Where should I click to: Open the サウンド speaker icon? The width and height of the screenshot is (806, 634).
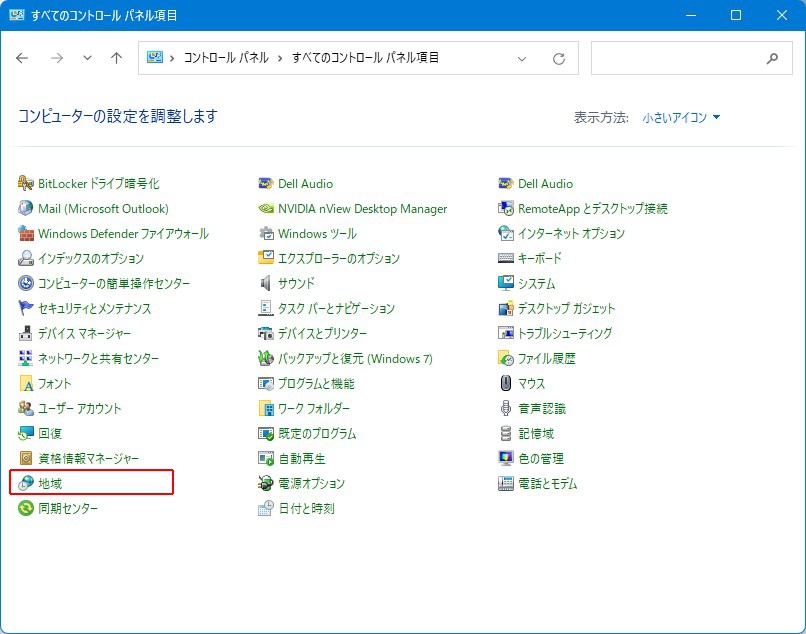[x=266, y=284]
